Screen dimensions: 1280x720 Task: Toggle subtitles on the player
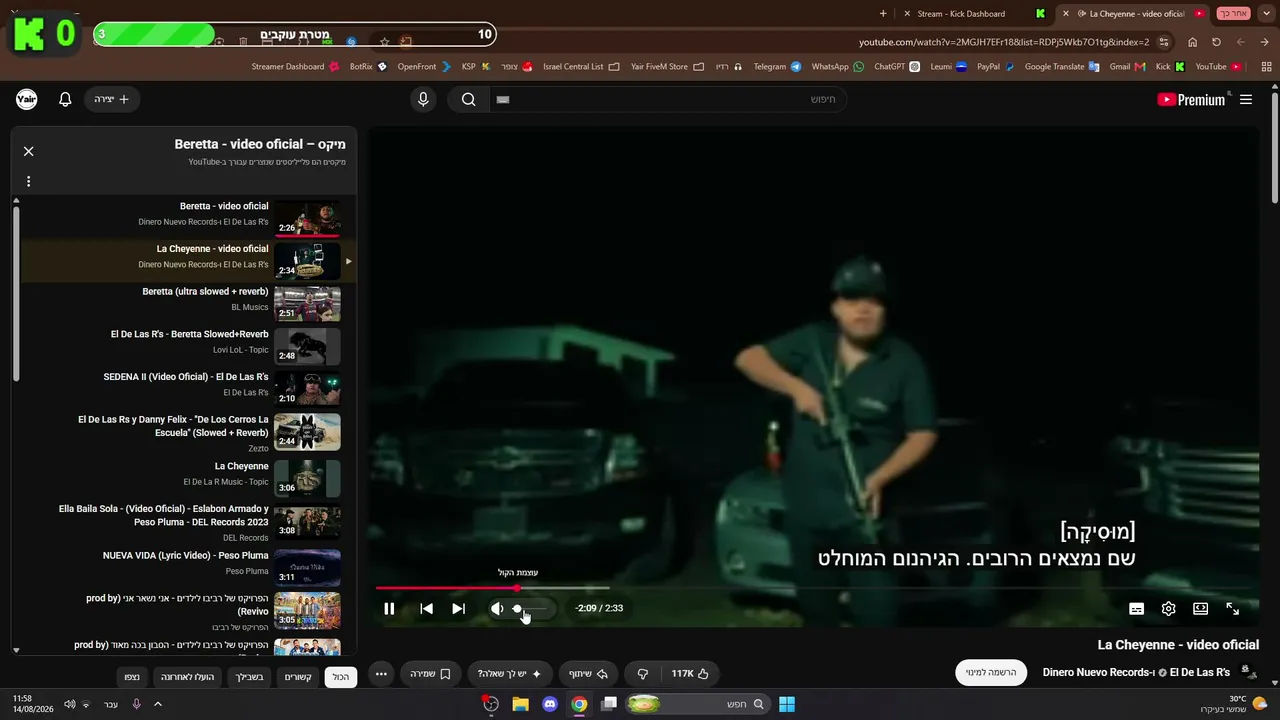(1136, 608)
